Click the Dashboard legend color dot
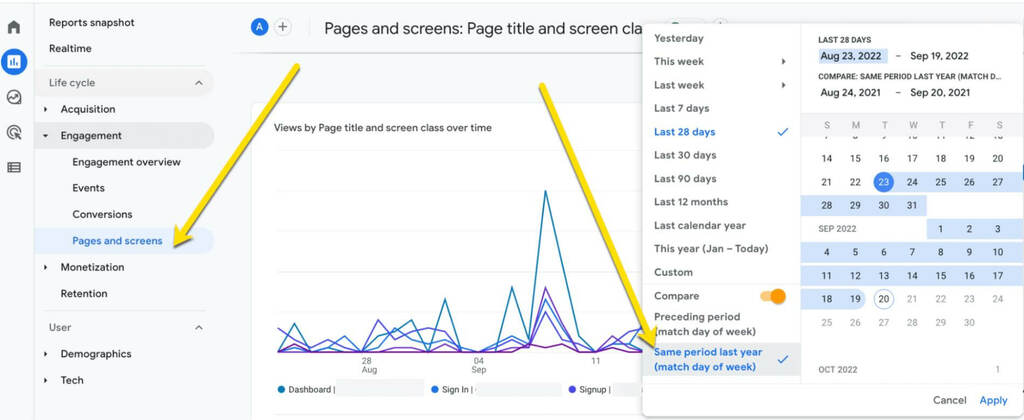The height and width of the screenshot is (420, 1024). (282, 389)
